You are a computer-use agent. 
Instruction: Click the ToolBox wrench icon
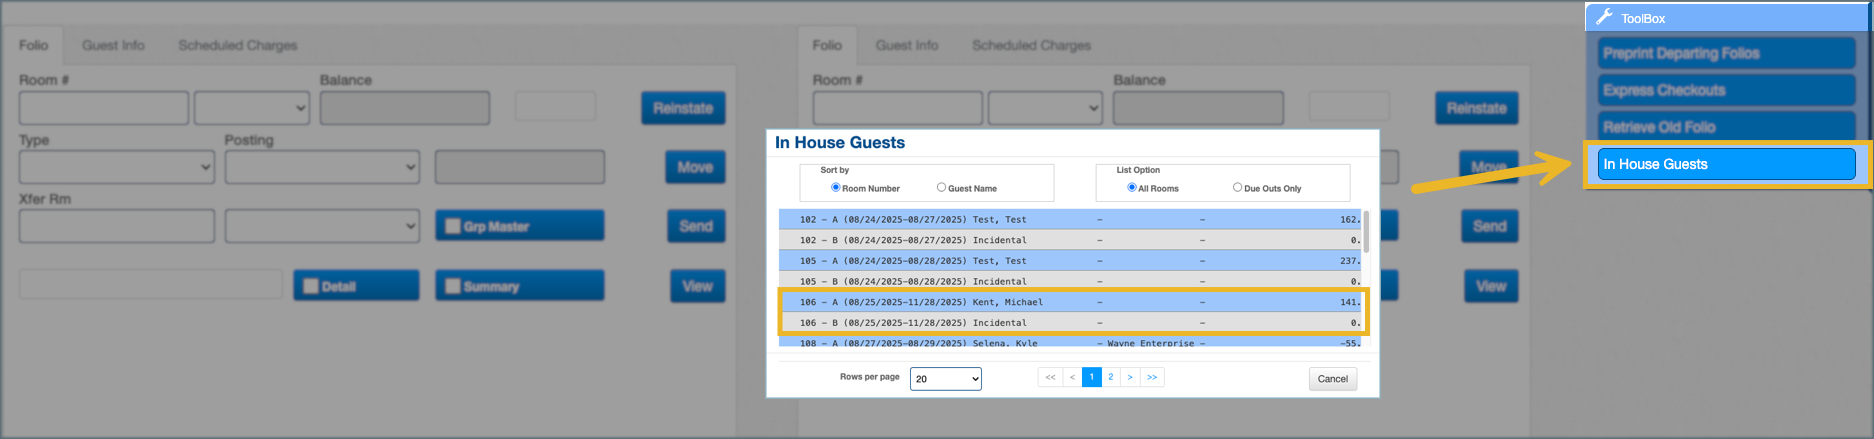click(1605, 17)
